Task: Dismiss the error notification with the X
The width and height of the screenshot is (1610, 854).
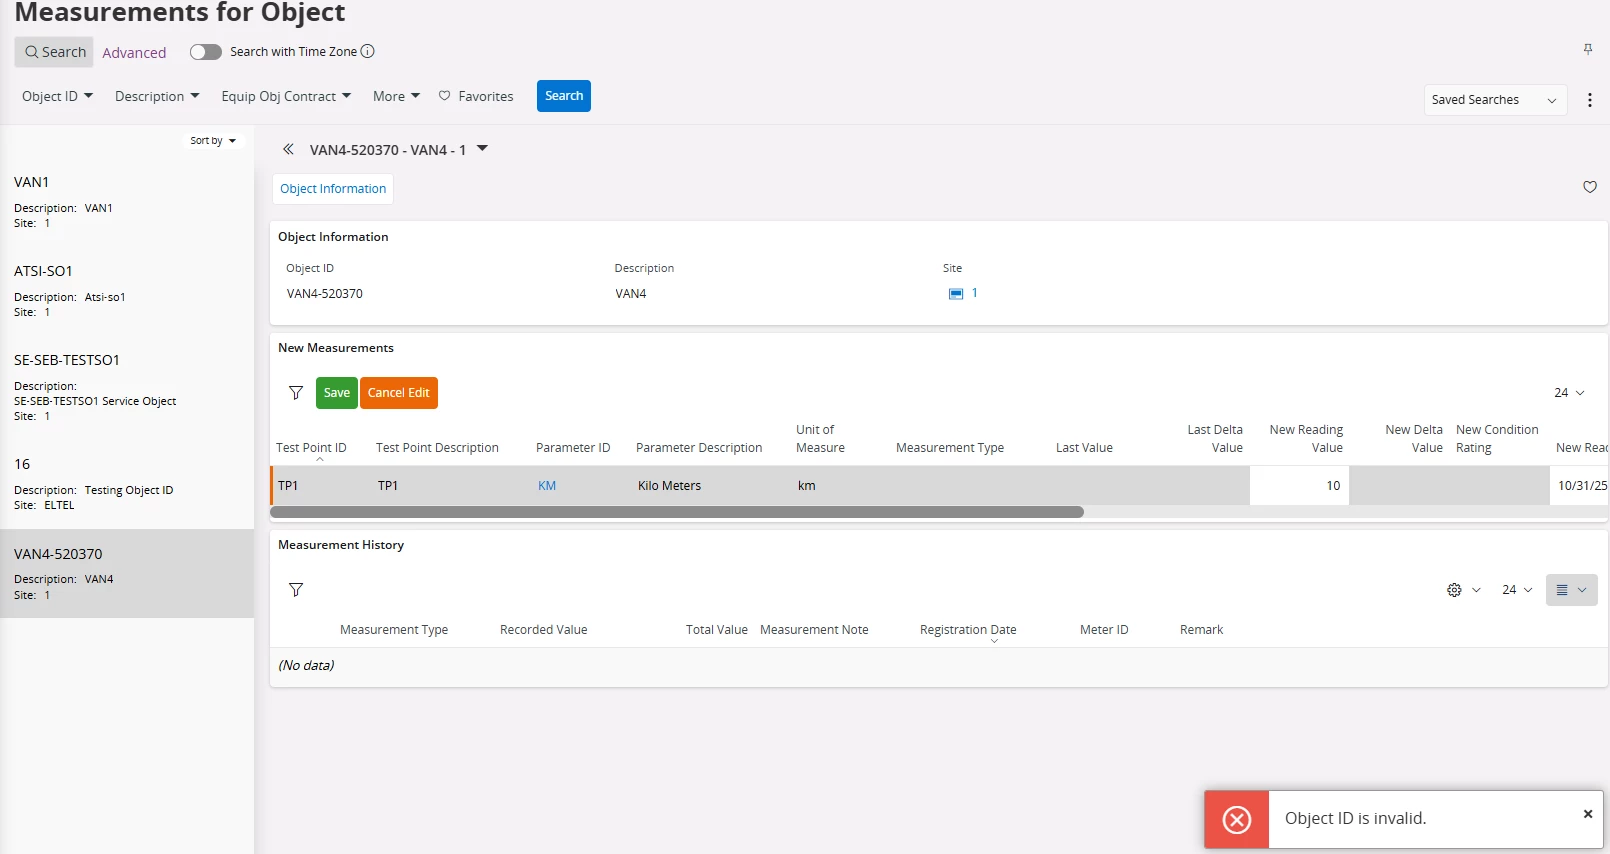Action: (1588, 814)
